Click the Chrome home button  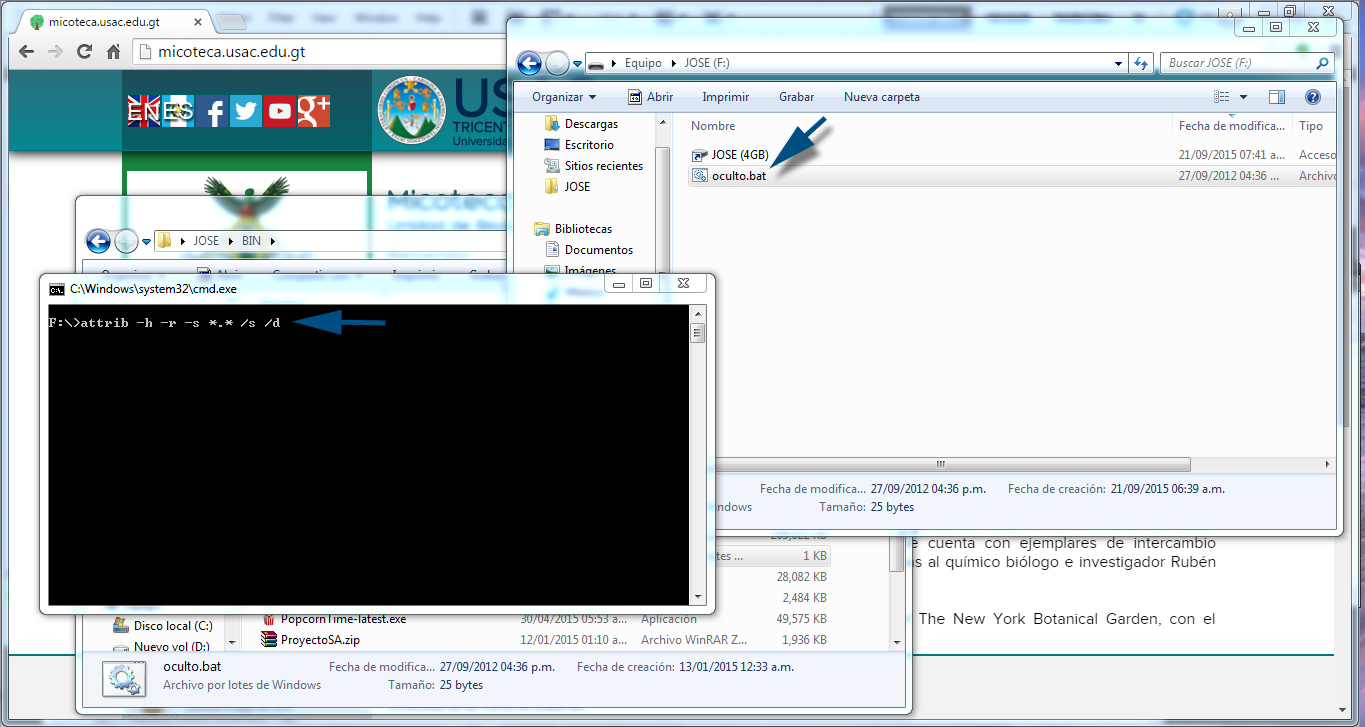coord(114,52)
